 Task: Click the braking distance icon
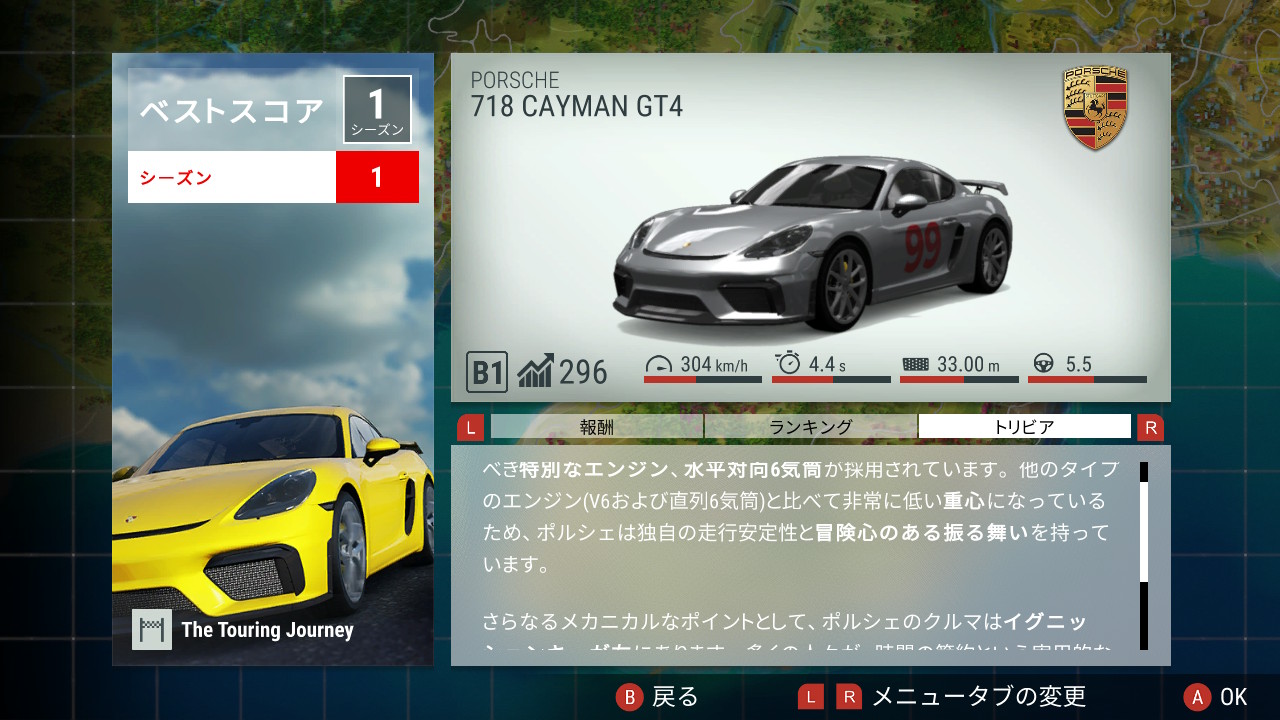(x=915, y=364)
